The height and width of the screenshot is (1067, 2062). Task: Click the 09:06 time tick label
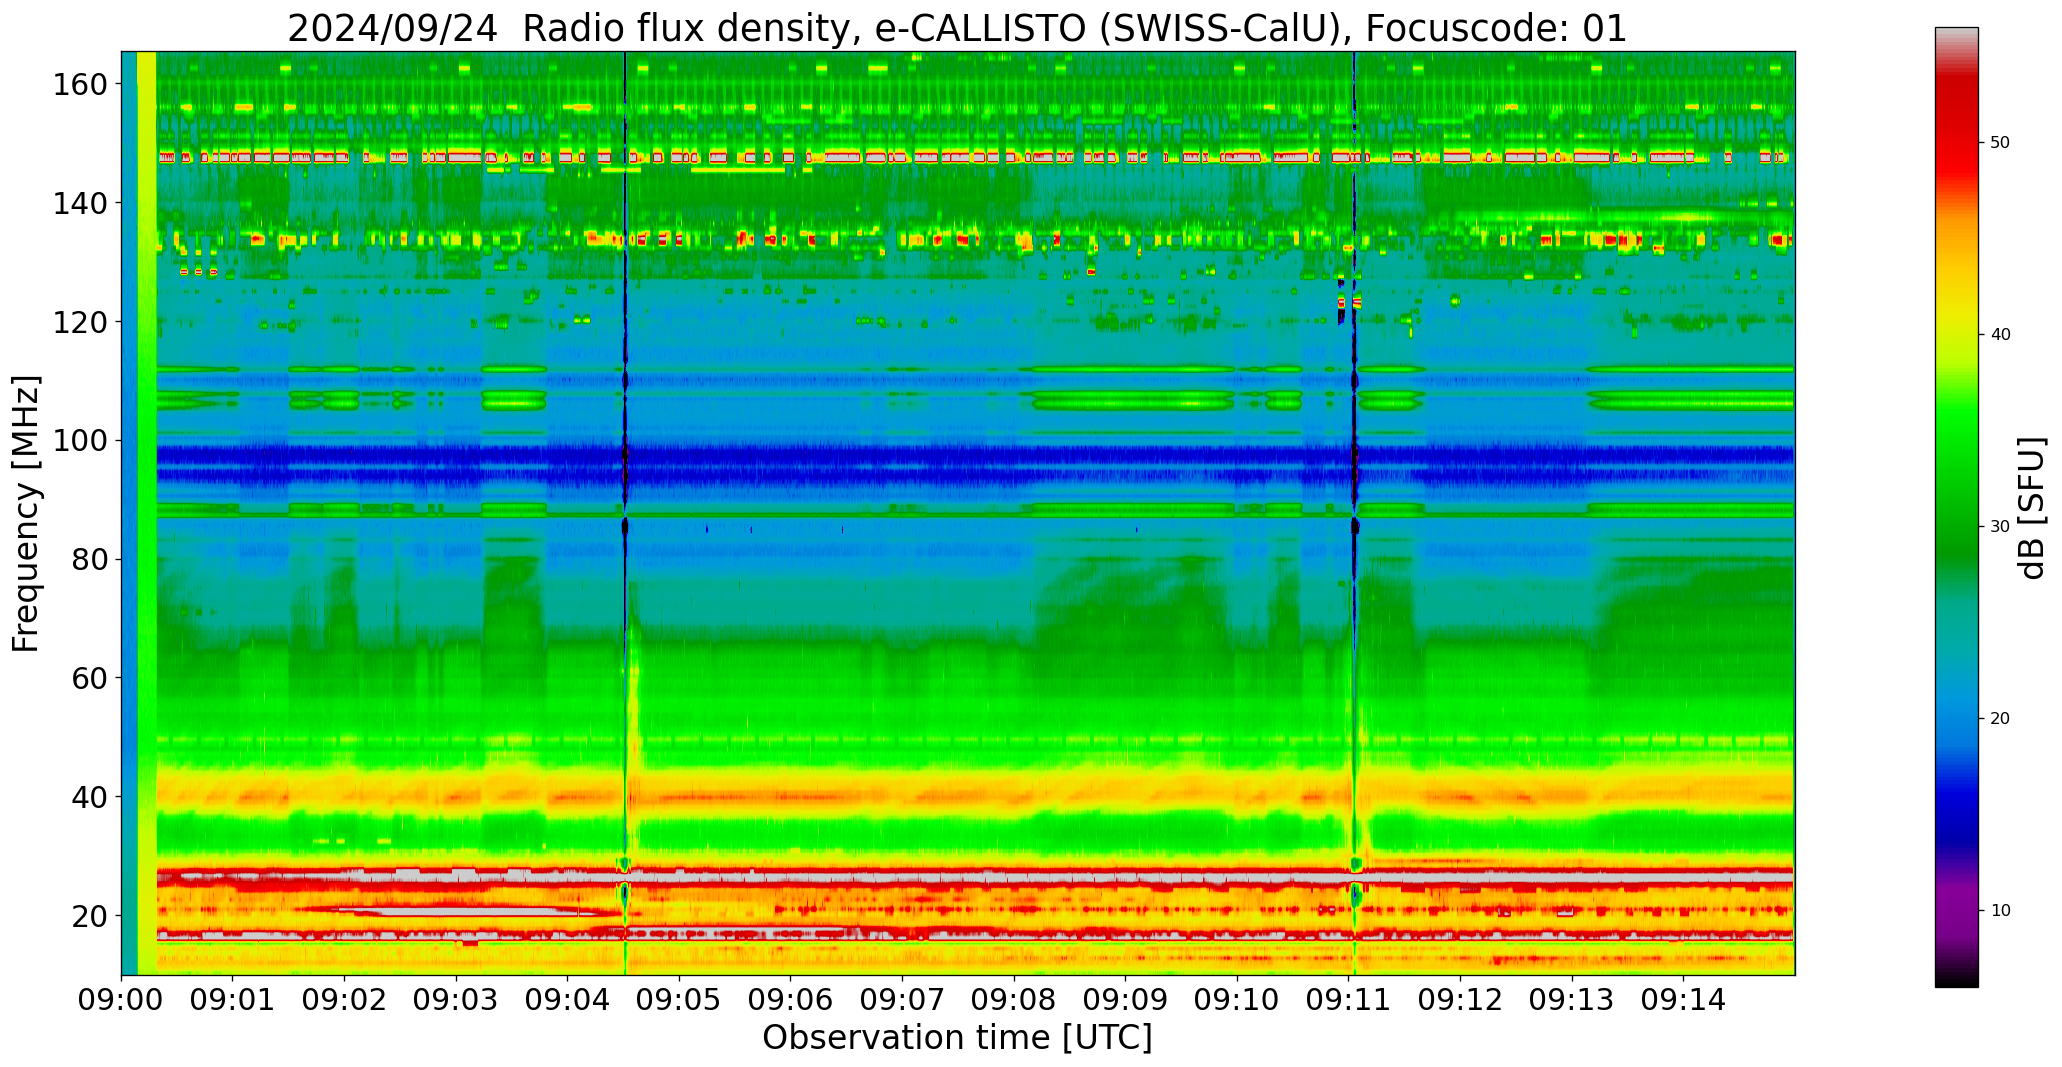click(x=791, y=999)
